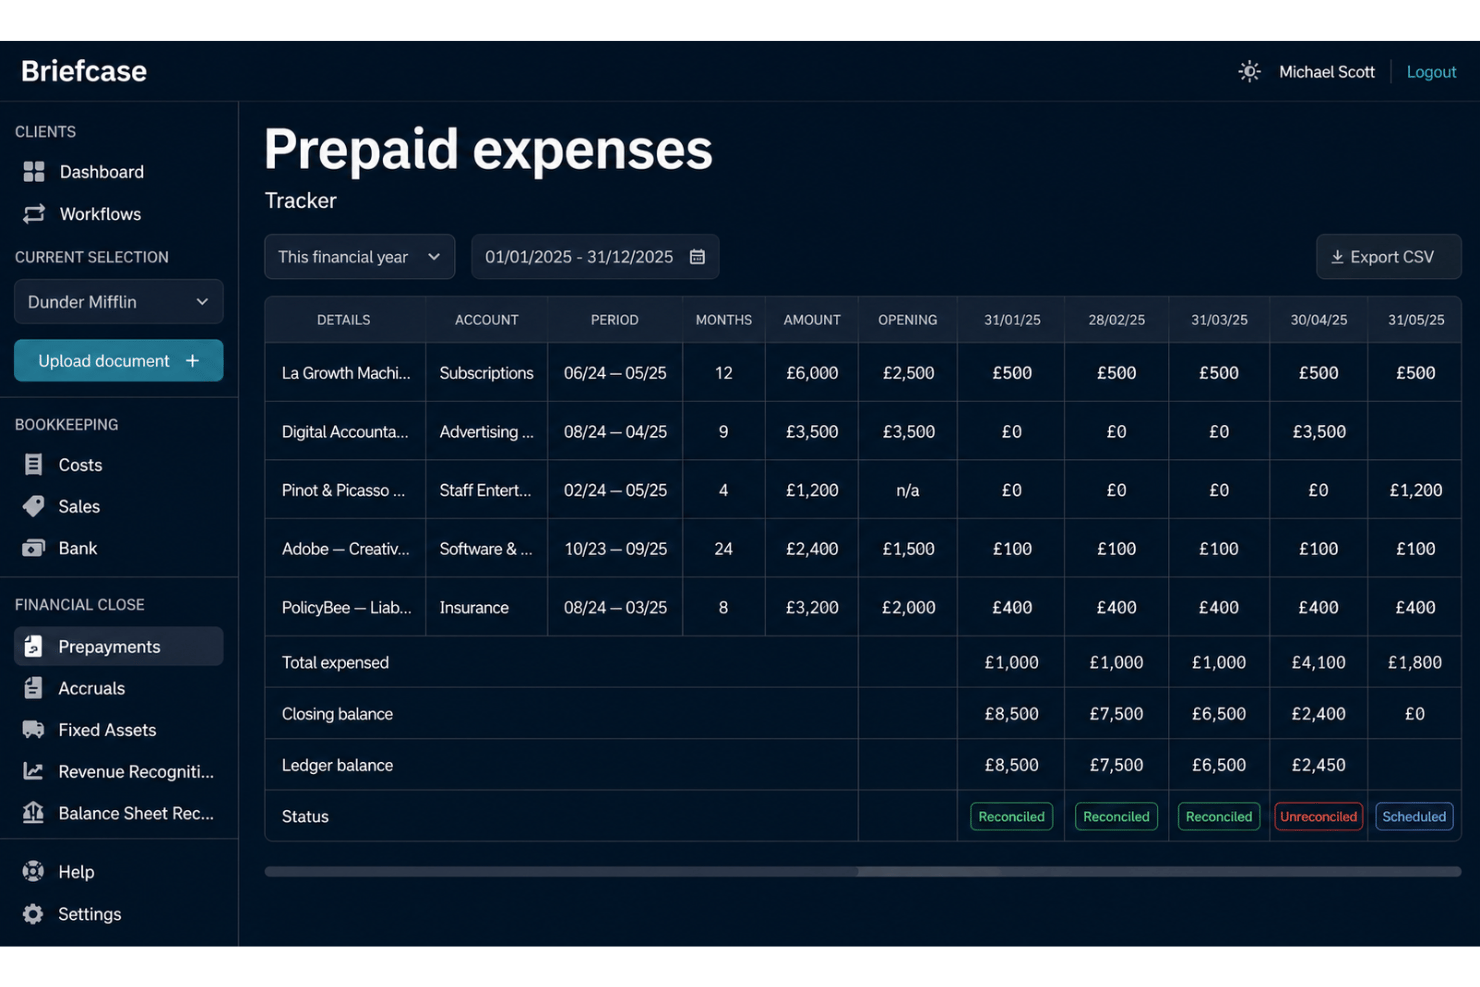Click the 06/24 — 05/25 period cell
This screenshot has width=1480, height=987.
[x=615, y=373]
